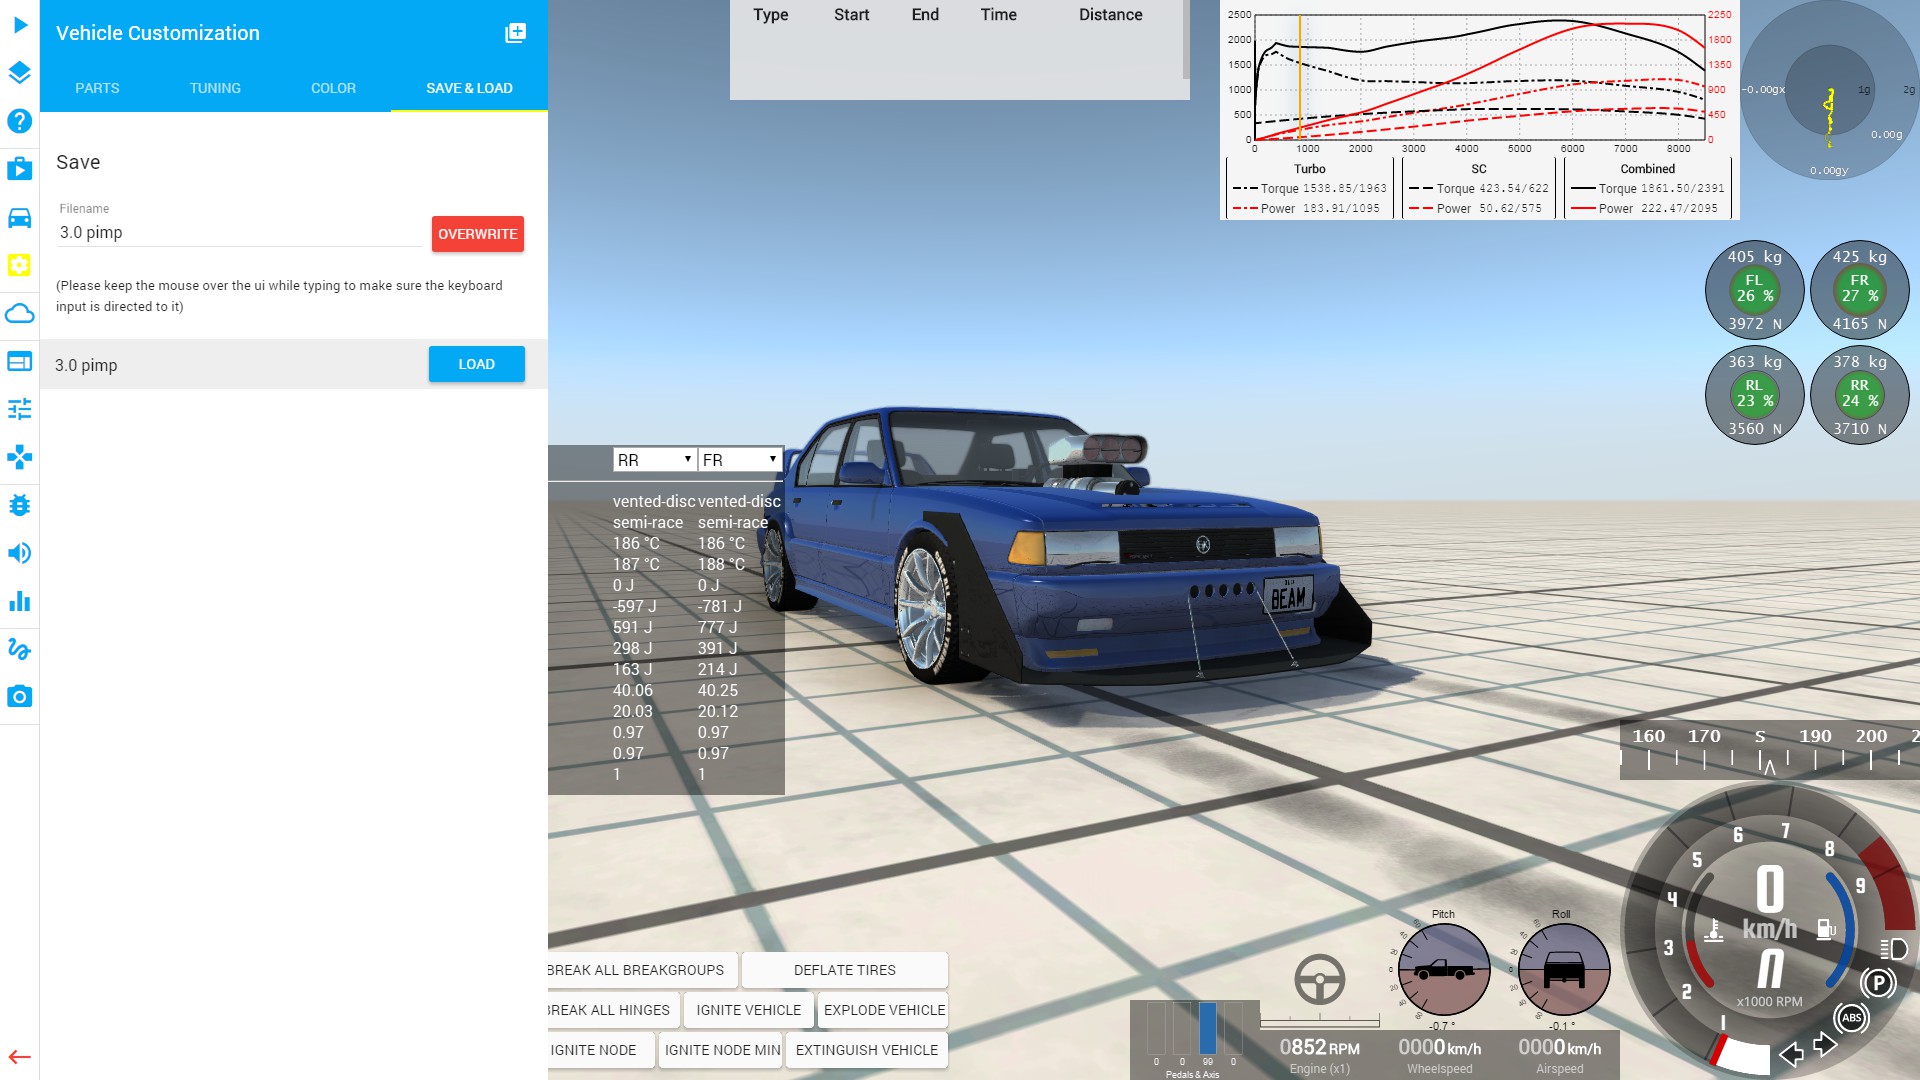1920x1080 pixels.
Task: Click the Deflate Tires button
Action: 844,970
